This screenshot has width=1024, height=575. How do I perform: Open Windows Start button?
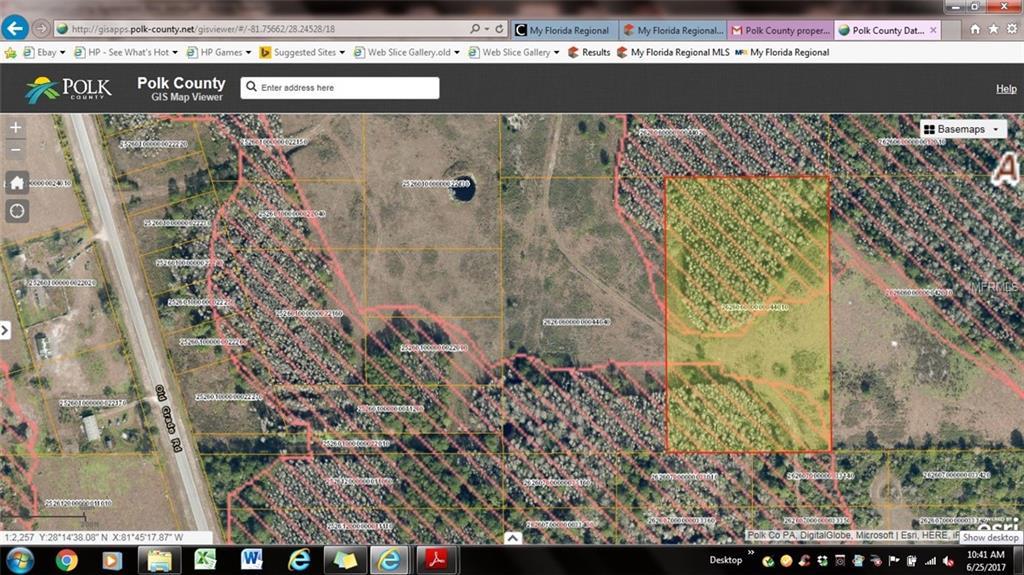tap(20, 561)
